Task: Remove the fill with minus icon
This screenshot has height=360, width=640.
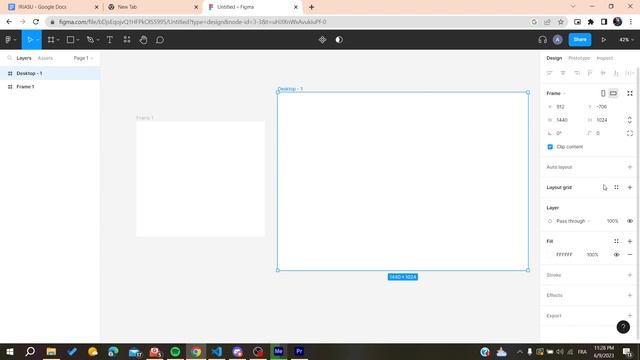Action: coord(630,254)
